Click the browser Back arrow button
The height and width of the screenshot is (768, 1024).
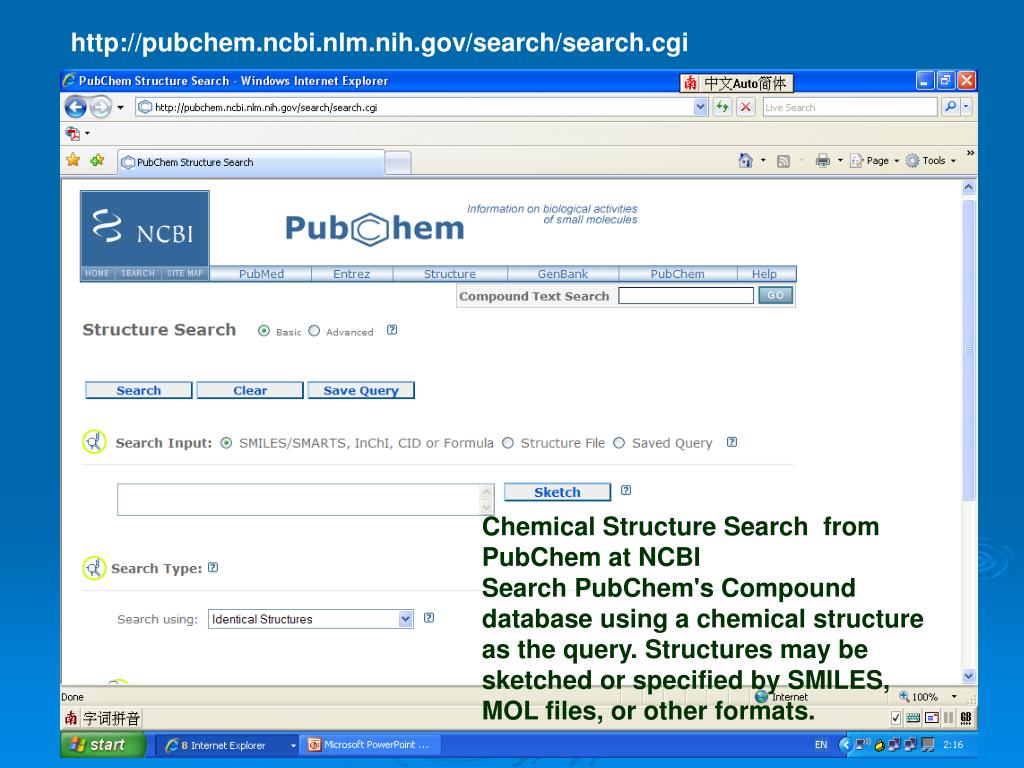point(76,106)
